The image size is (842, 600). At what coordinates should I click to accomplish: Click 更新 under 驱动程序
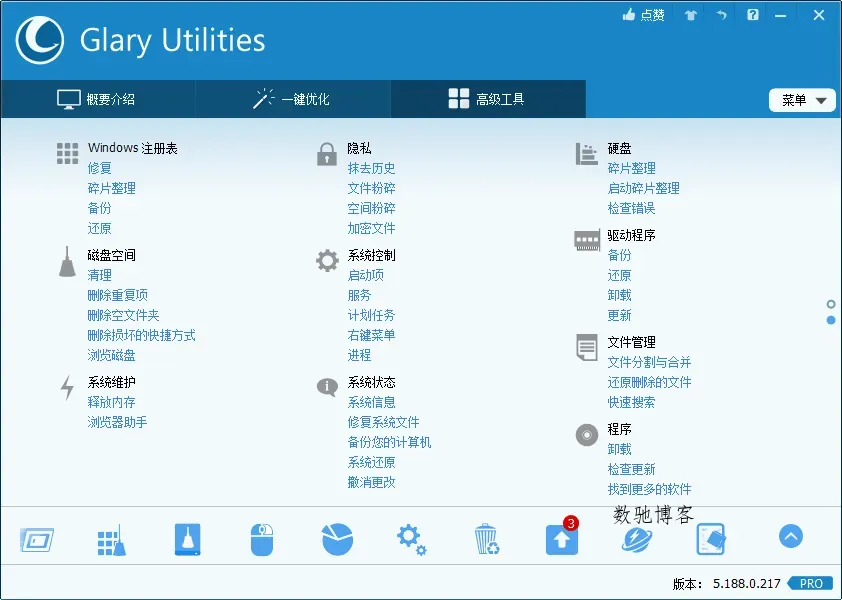(619, 315)
